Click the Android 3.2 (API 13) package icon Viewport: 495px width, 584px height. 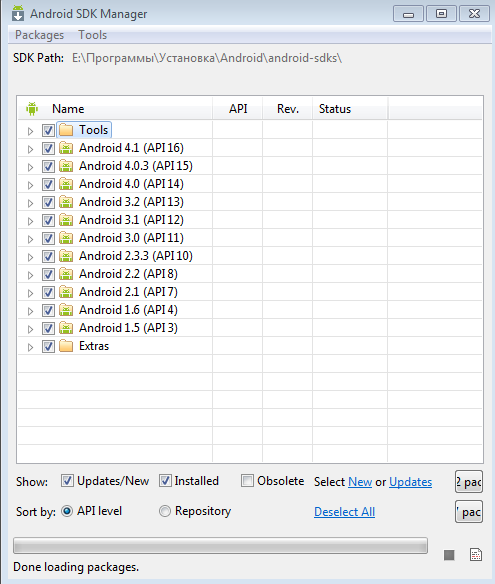[x=66, y=202]
